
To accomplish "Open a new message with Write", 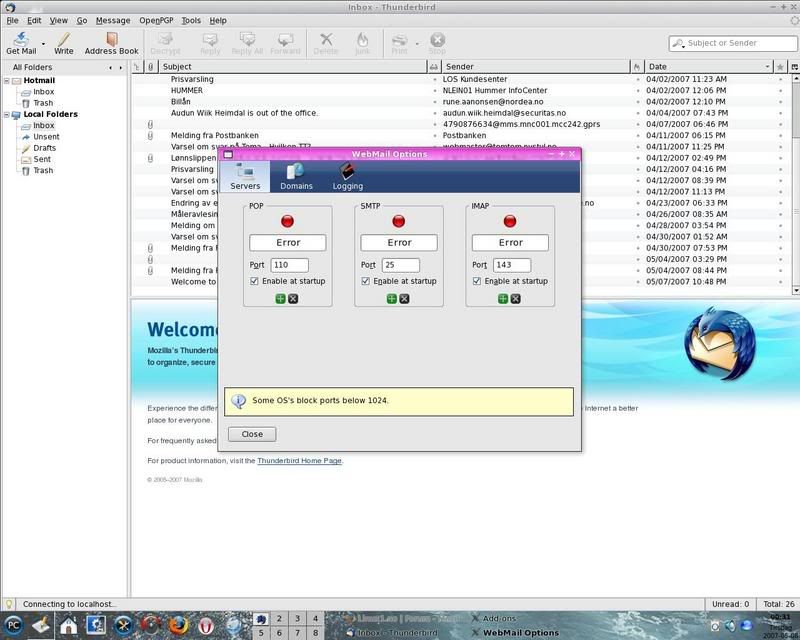I will pos(64,43).
